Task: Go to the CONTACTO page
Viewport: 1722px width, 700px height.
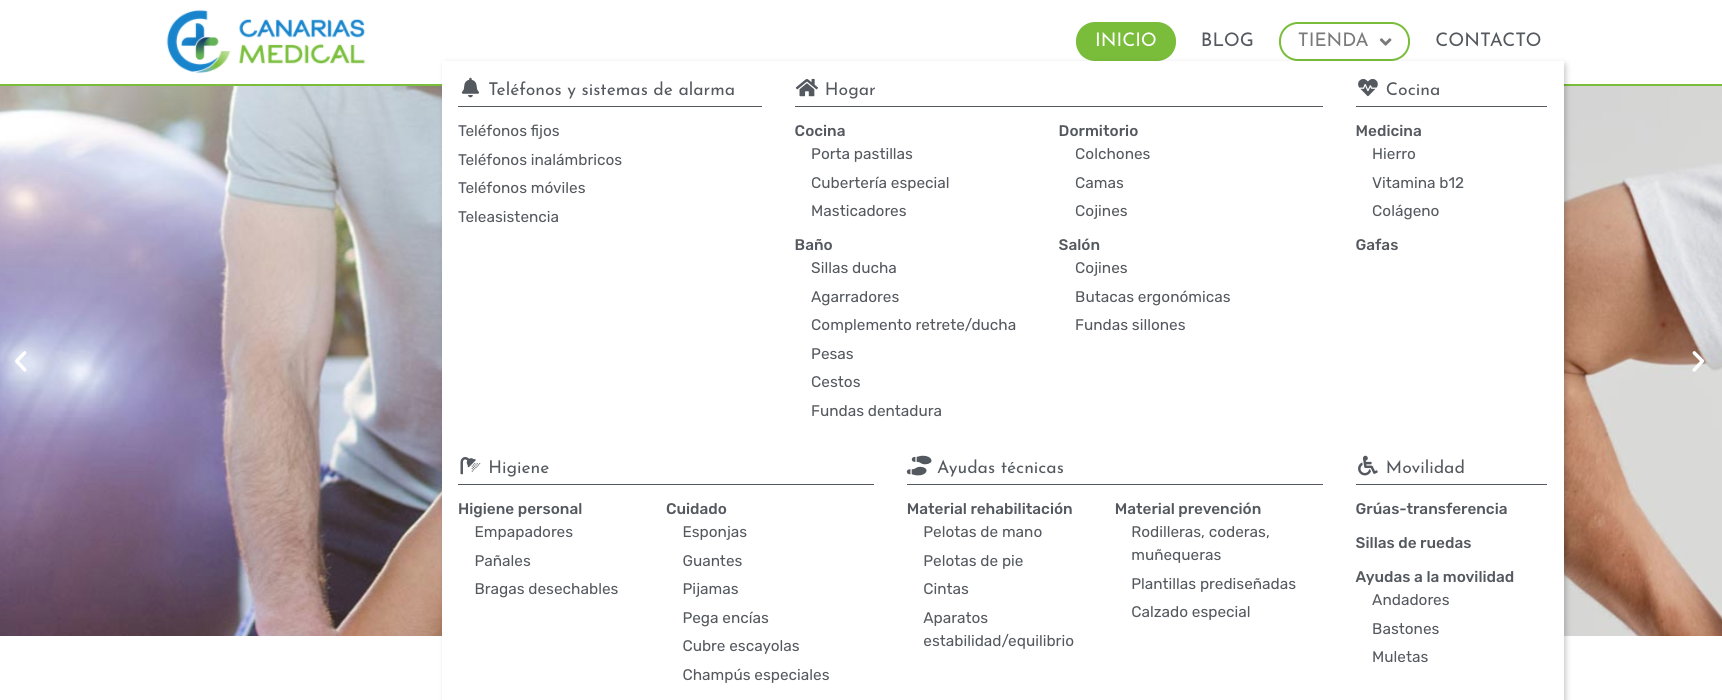Action: point(1488,40)
